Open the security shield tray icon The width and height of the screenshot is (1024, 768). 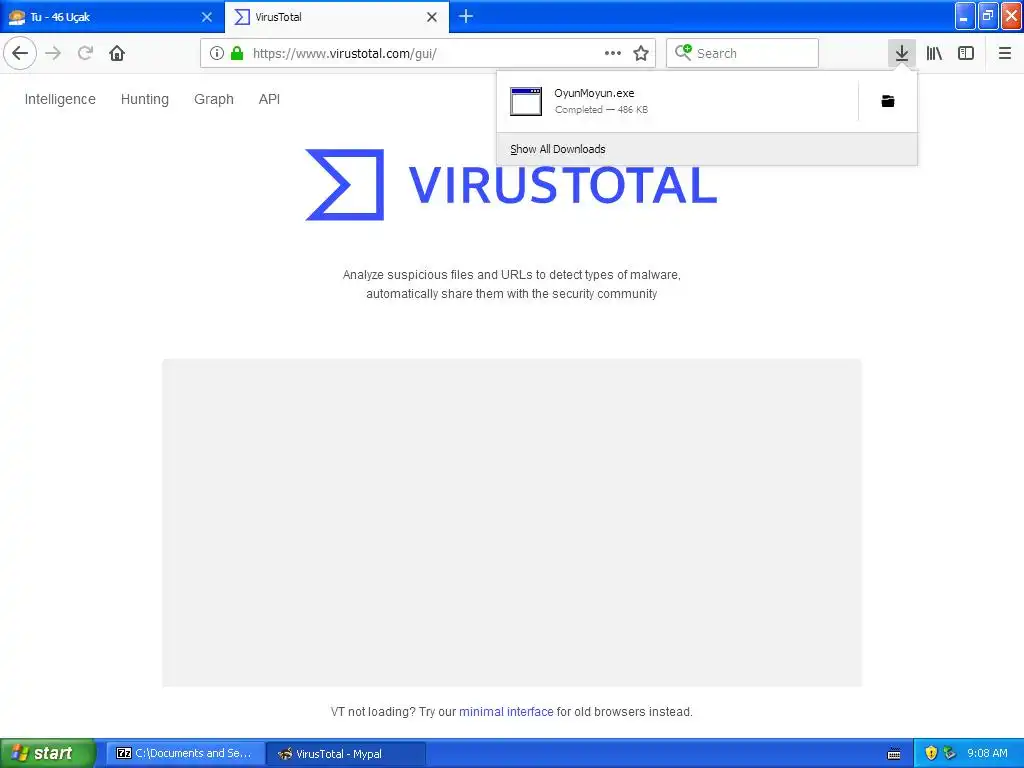(931, 753)
